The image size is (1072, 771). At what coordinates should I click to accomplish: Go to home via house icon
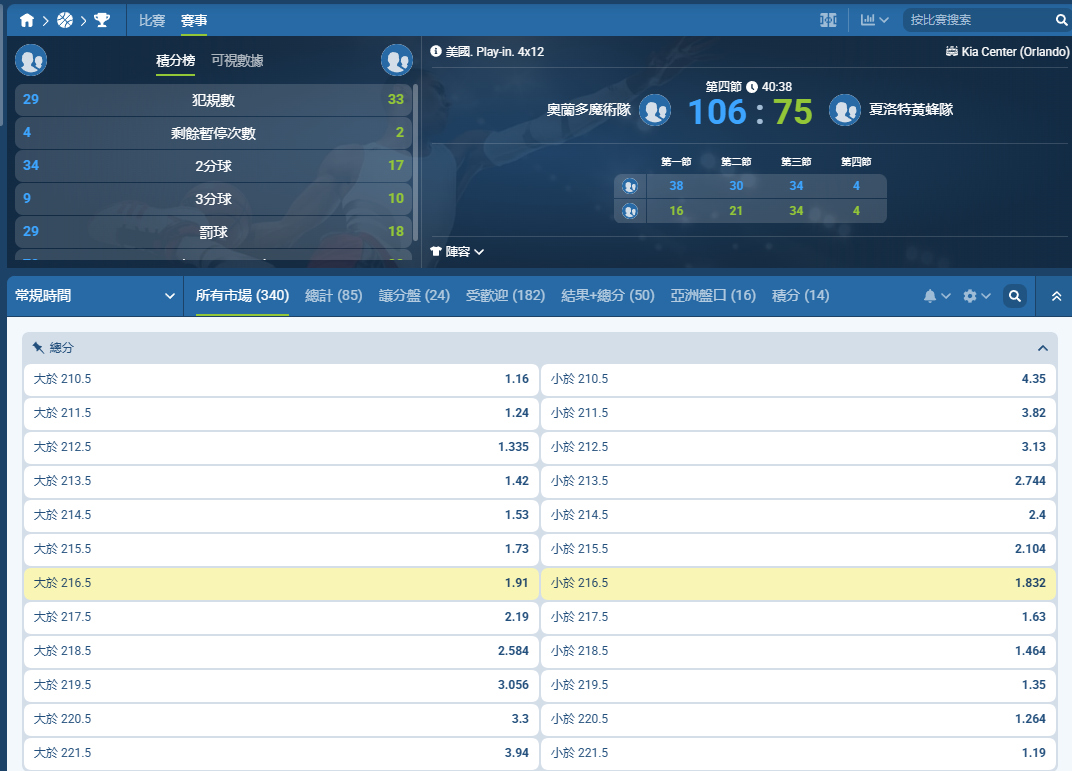tap(27, 20)
